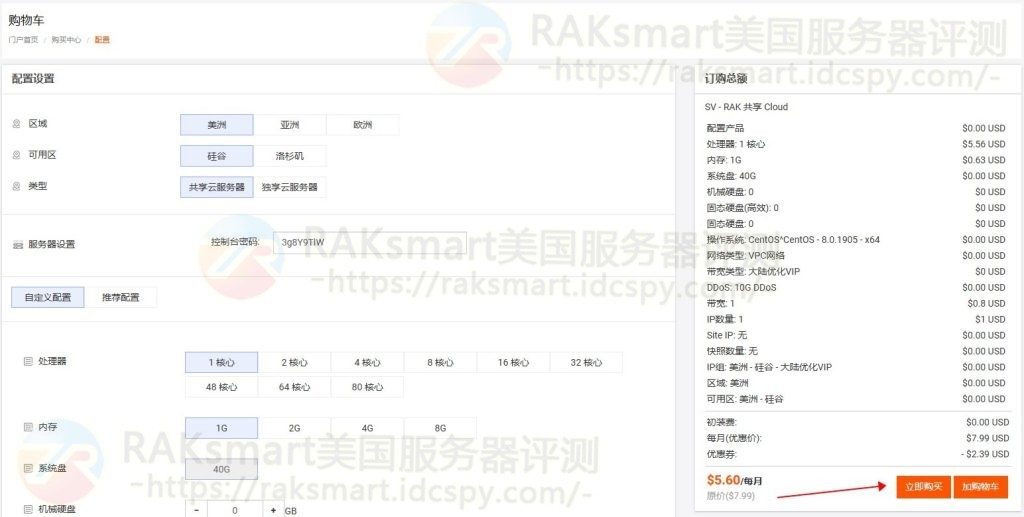Select 48 核心 processor option
Screen dimensions: 1024x517
(221, 386)
